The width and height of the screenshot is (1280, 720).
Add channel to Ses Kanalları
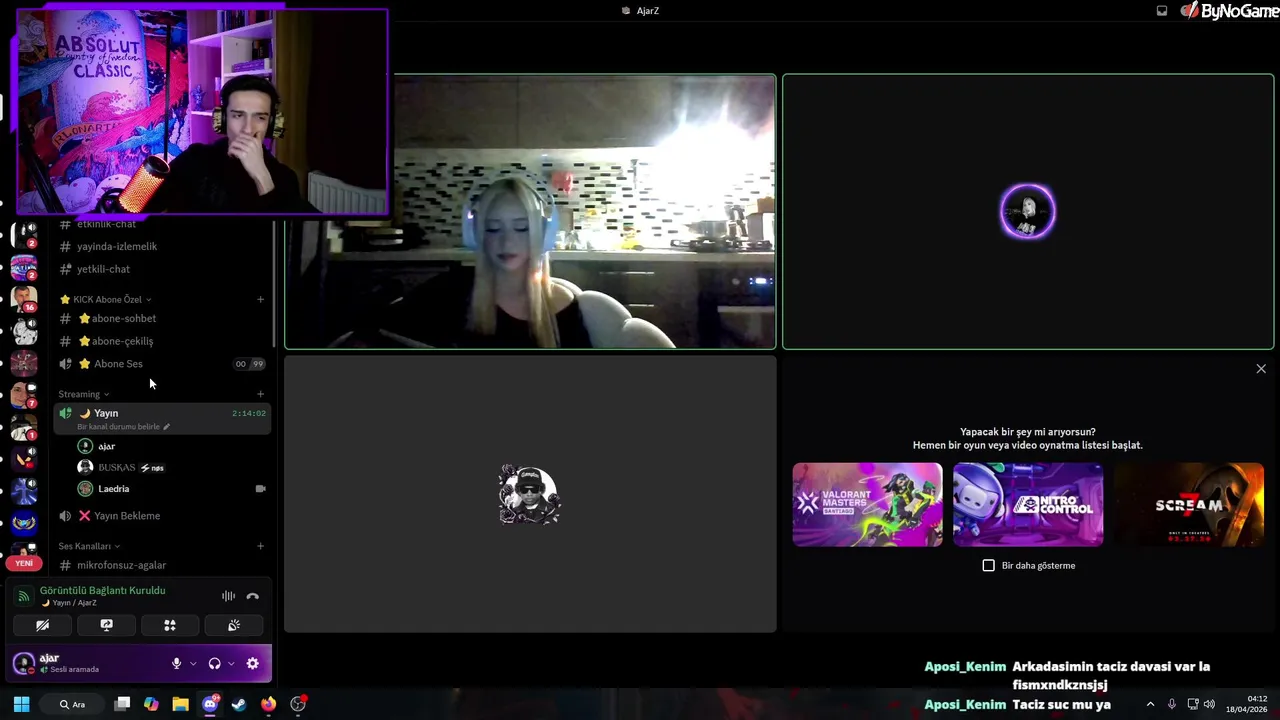[261, 546]
